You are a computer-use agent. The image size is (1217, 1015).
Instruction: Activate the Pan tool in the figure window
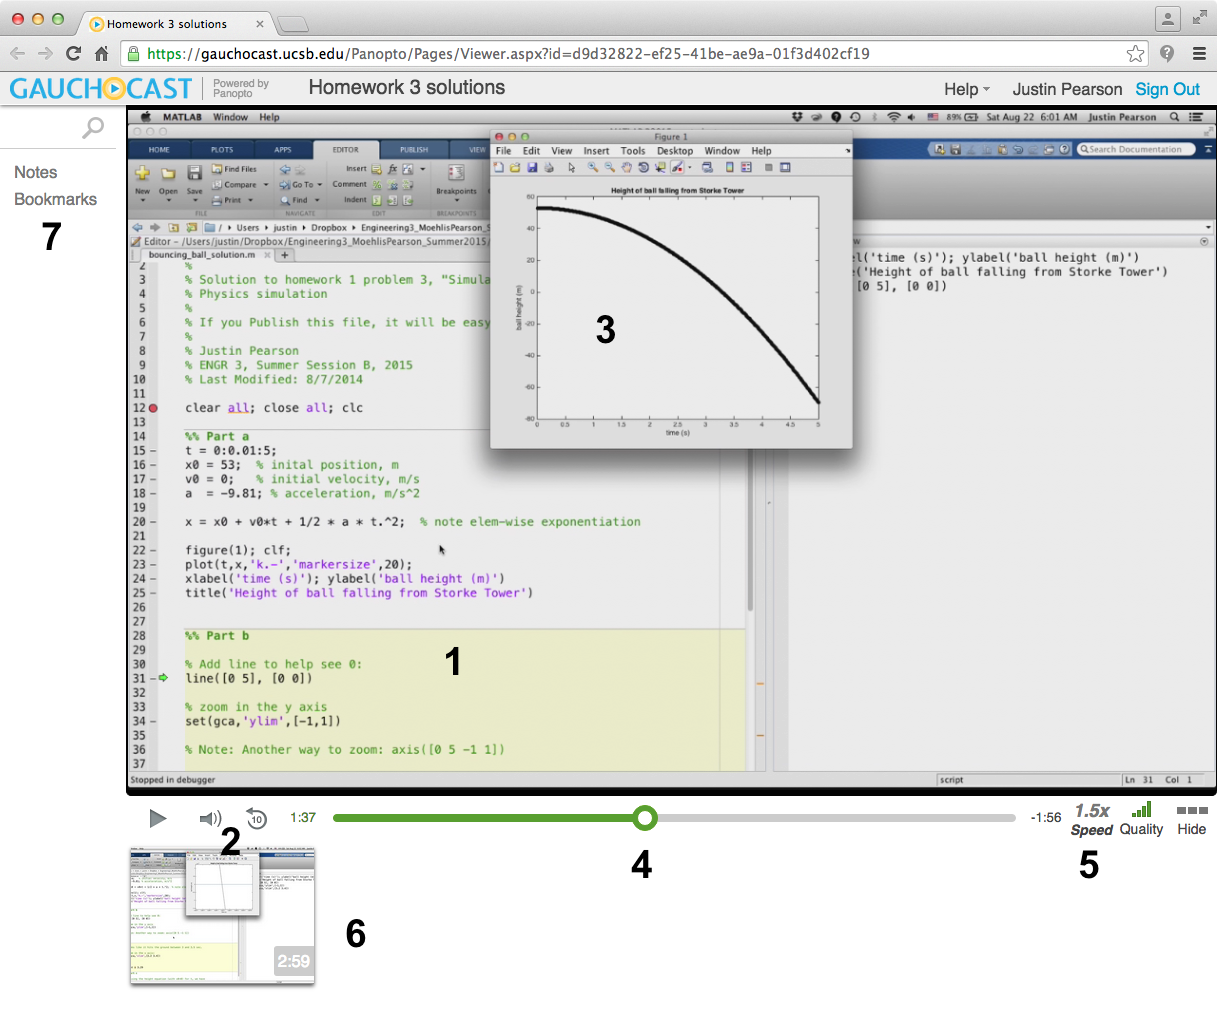click(626, 167)
